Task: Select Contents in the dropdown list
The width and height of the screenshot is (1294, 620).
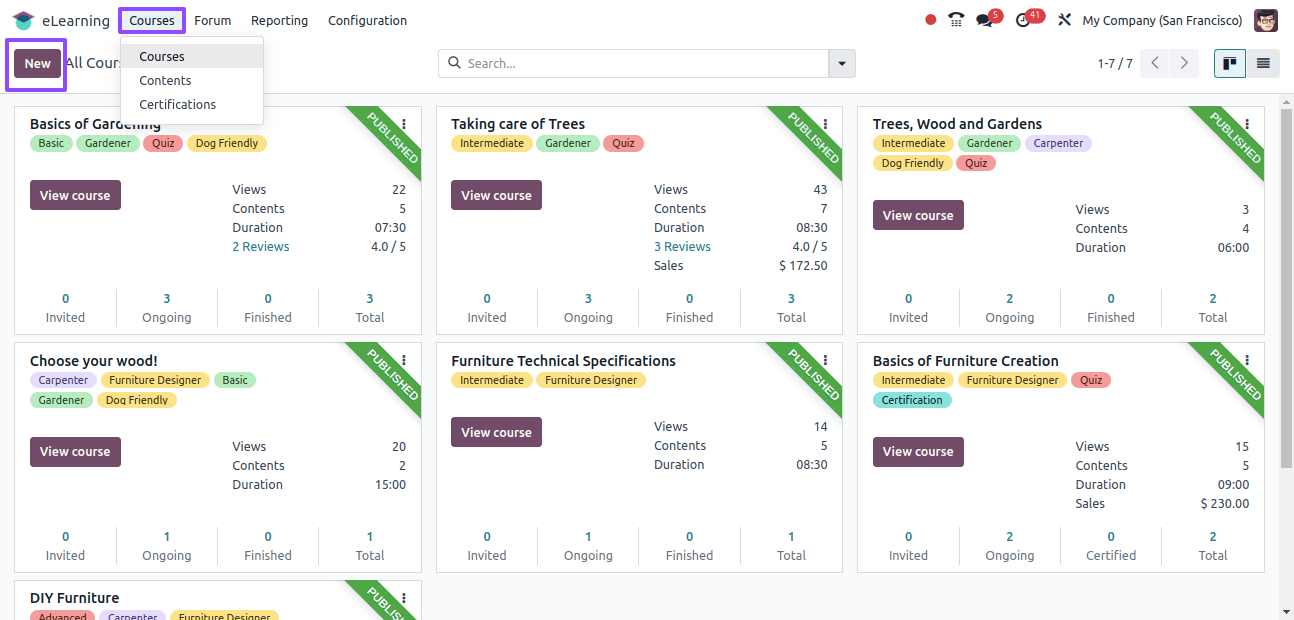Action: point(192,81)
